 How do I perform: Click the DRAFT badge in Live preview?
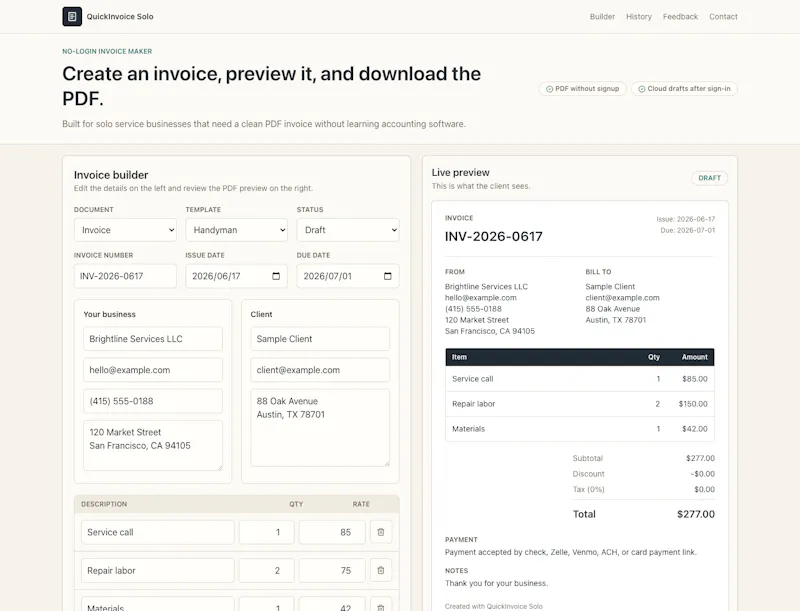(709, 178)
